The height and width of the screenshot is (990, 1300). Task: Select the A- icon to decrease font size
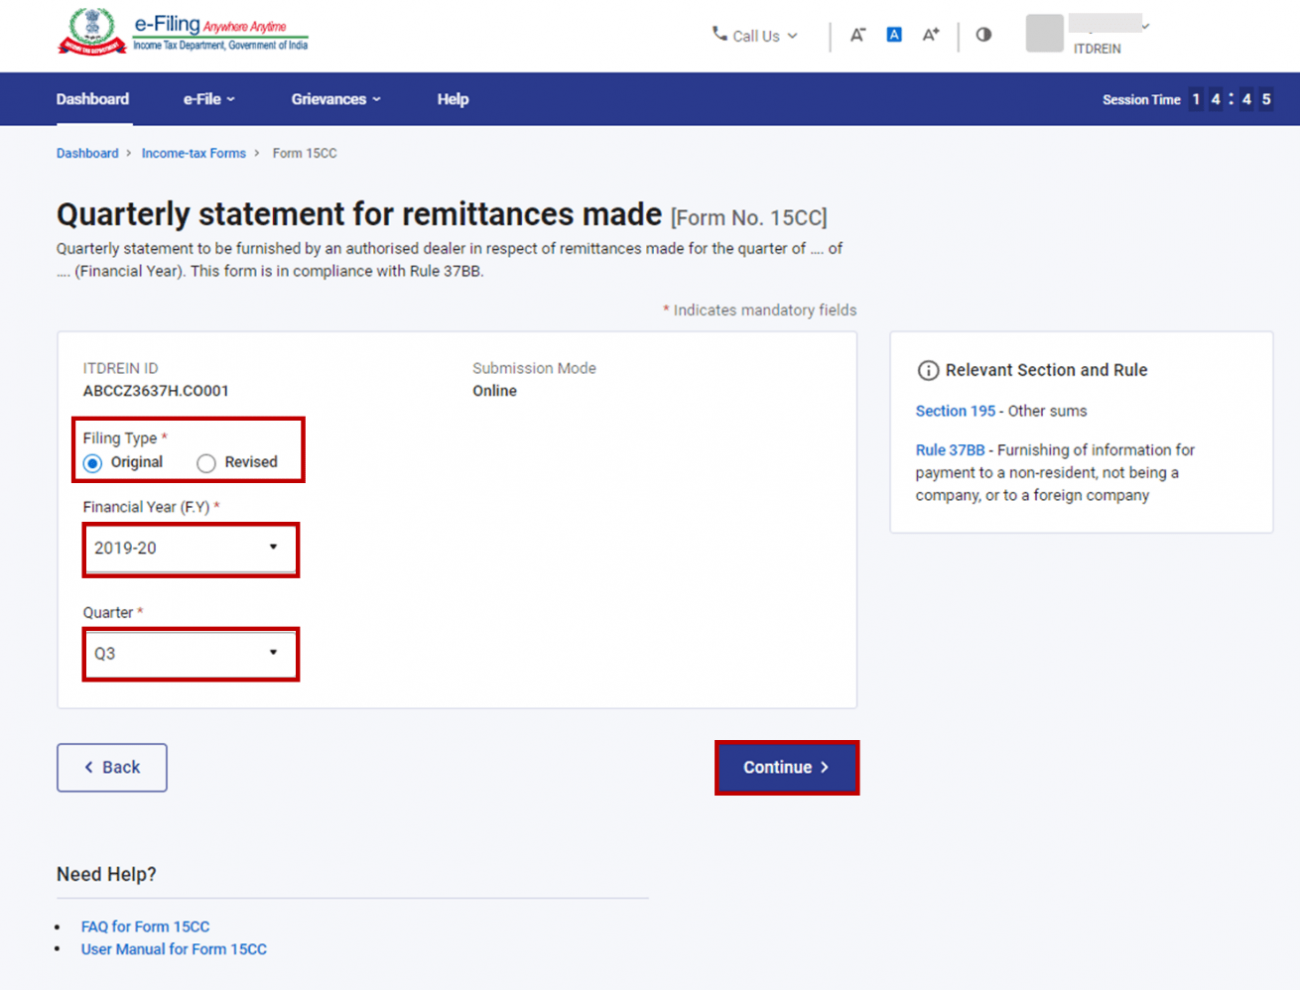pyautogui.click(x=857, y=34)
